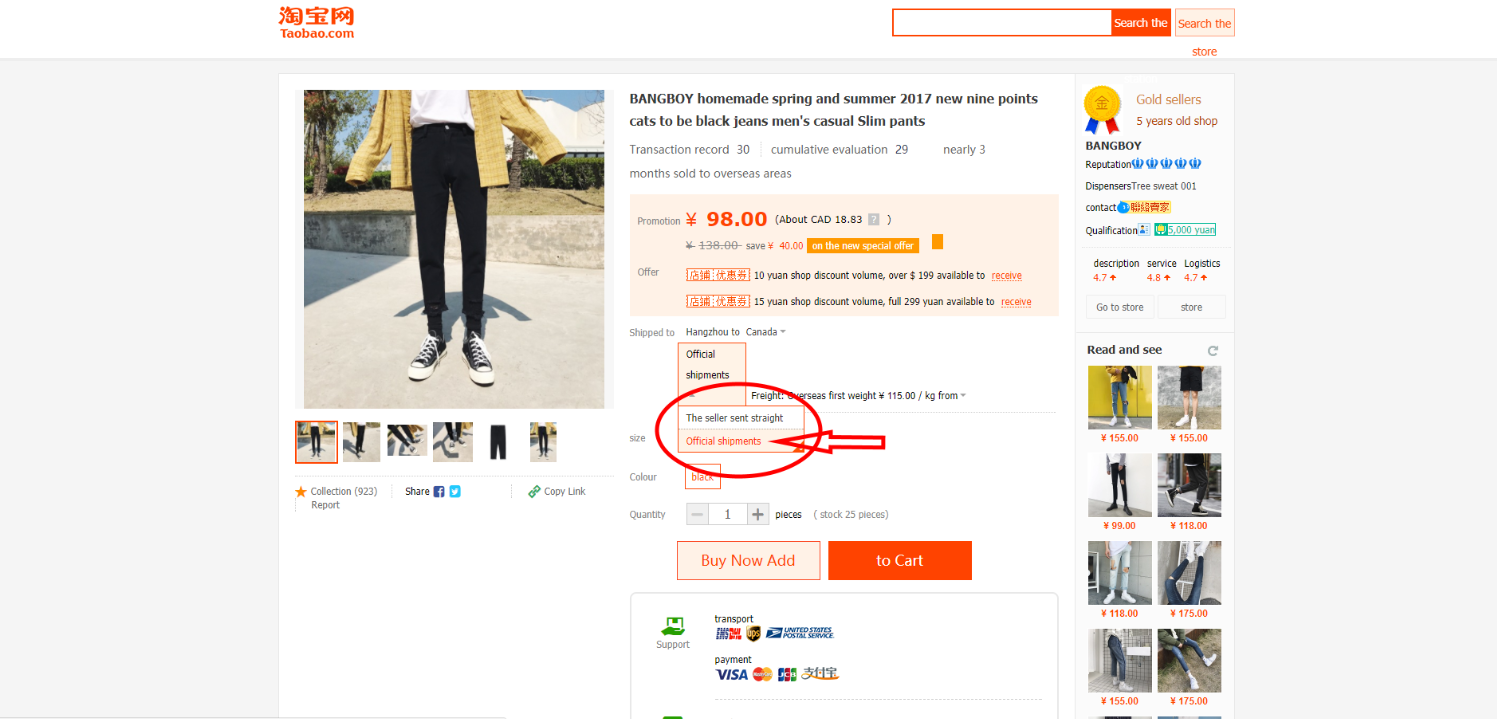Click the Taobao logo

(x=316, y=22)
